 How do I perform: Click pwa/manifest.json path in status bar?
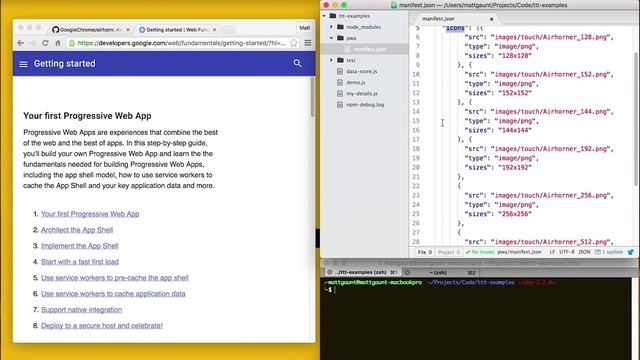point(519,252)
